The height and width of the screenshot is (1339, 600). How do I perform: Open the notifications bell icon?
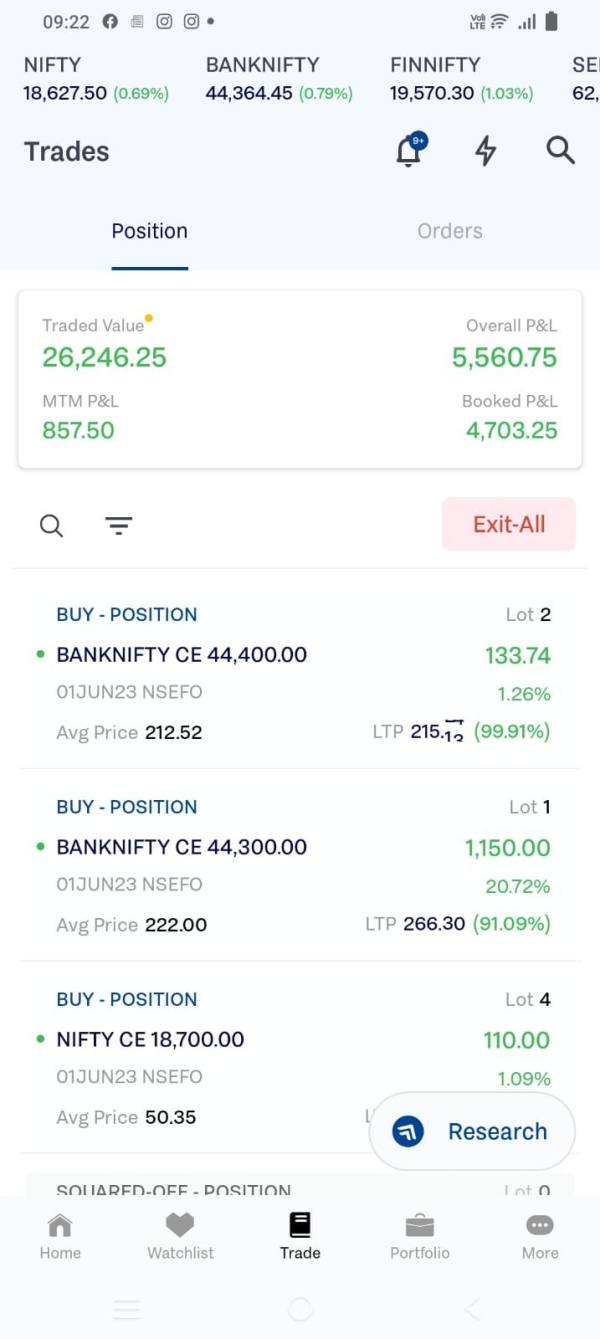[x=409, y=151]
